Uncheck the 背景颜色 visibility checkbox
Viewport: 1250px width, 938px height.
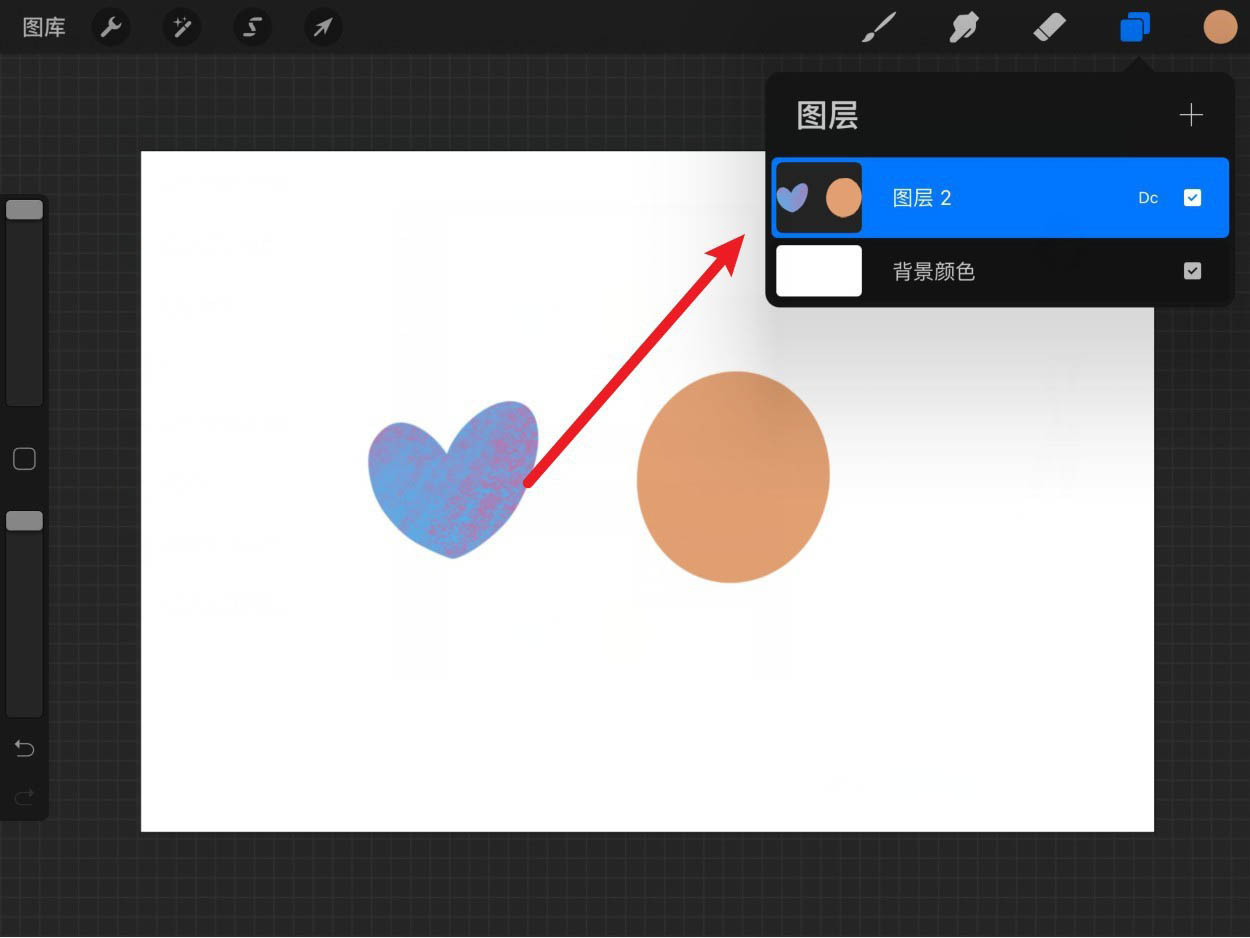(x=1192, y=271)
